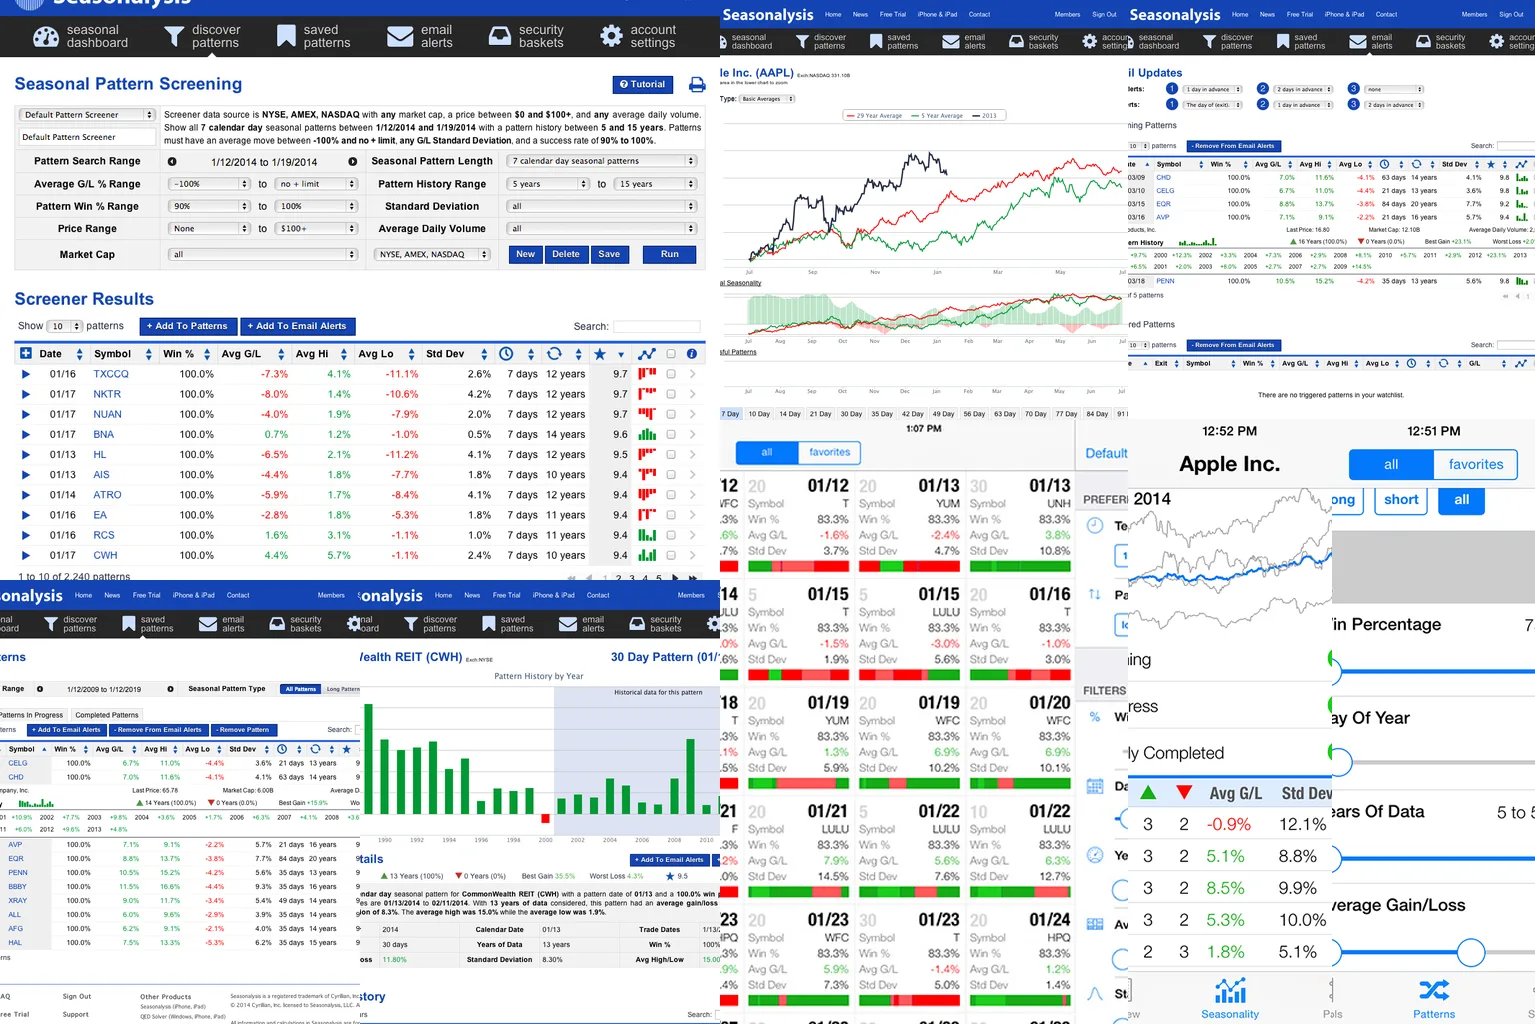This screenshot has height=1024, width=1535.
Task: Click the star rating column header icon
Action: [x=600, y=354]
